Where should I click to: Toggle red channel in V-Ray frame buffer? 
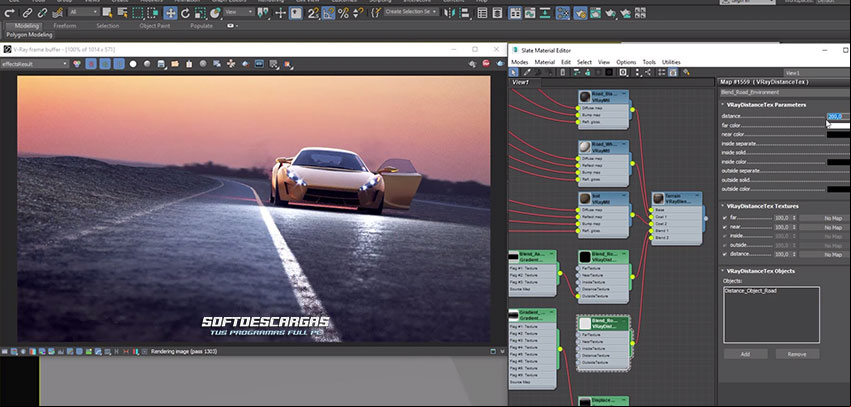click(x=91, y=64)
